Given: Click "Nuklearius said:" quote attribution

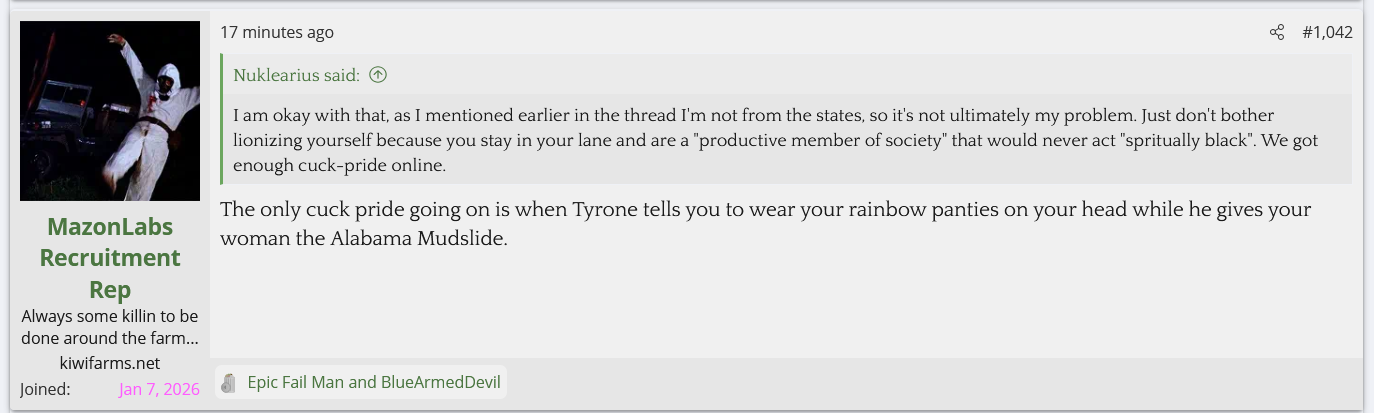Looking at the screenshot, I should click(x=296, y=75).
